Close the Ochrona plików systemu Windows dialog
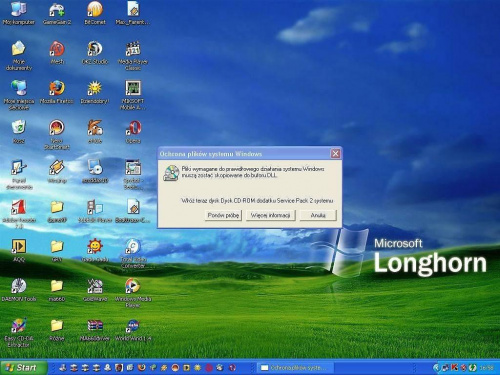The width and height of the screenshot is (500, 375). [335, 154]
